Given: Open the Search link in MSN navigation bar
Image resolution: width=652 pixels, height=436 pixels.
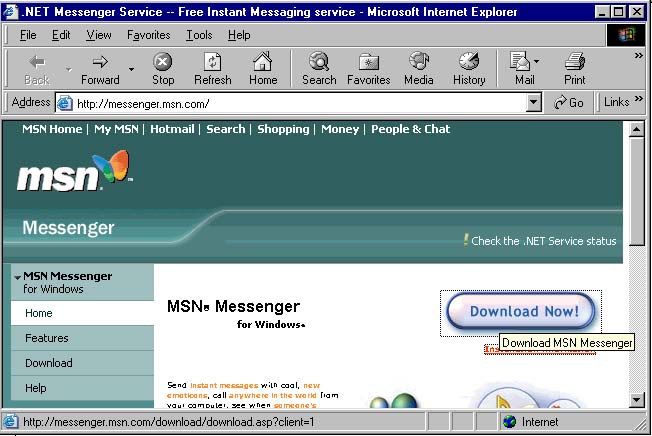Looking at the screenshot, I should click(226, 129).
